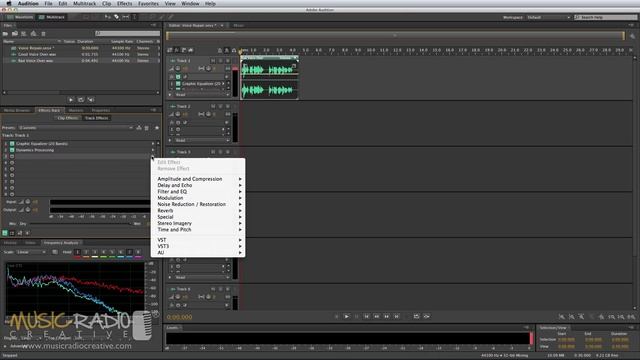Open the Effects menu in menu bar

point(124,4)
